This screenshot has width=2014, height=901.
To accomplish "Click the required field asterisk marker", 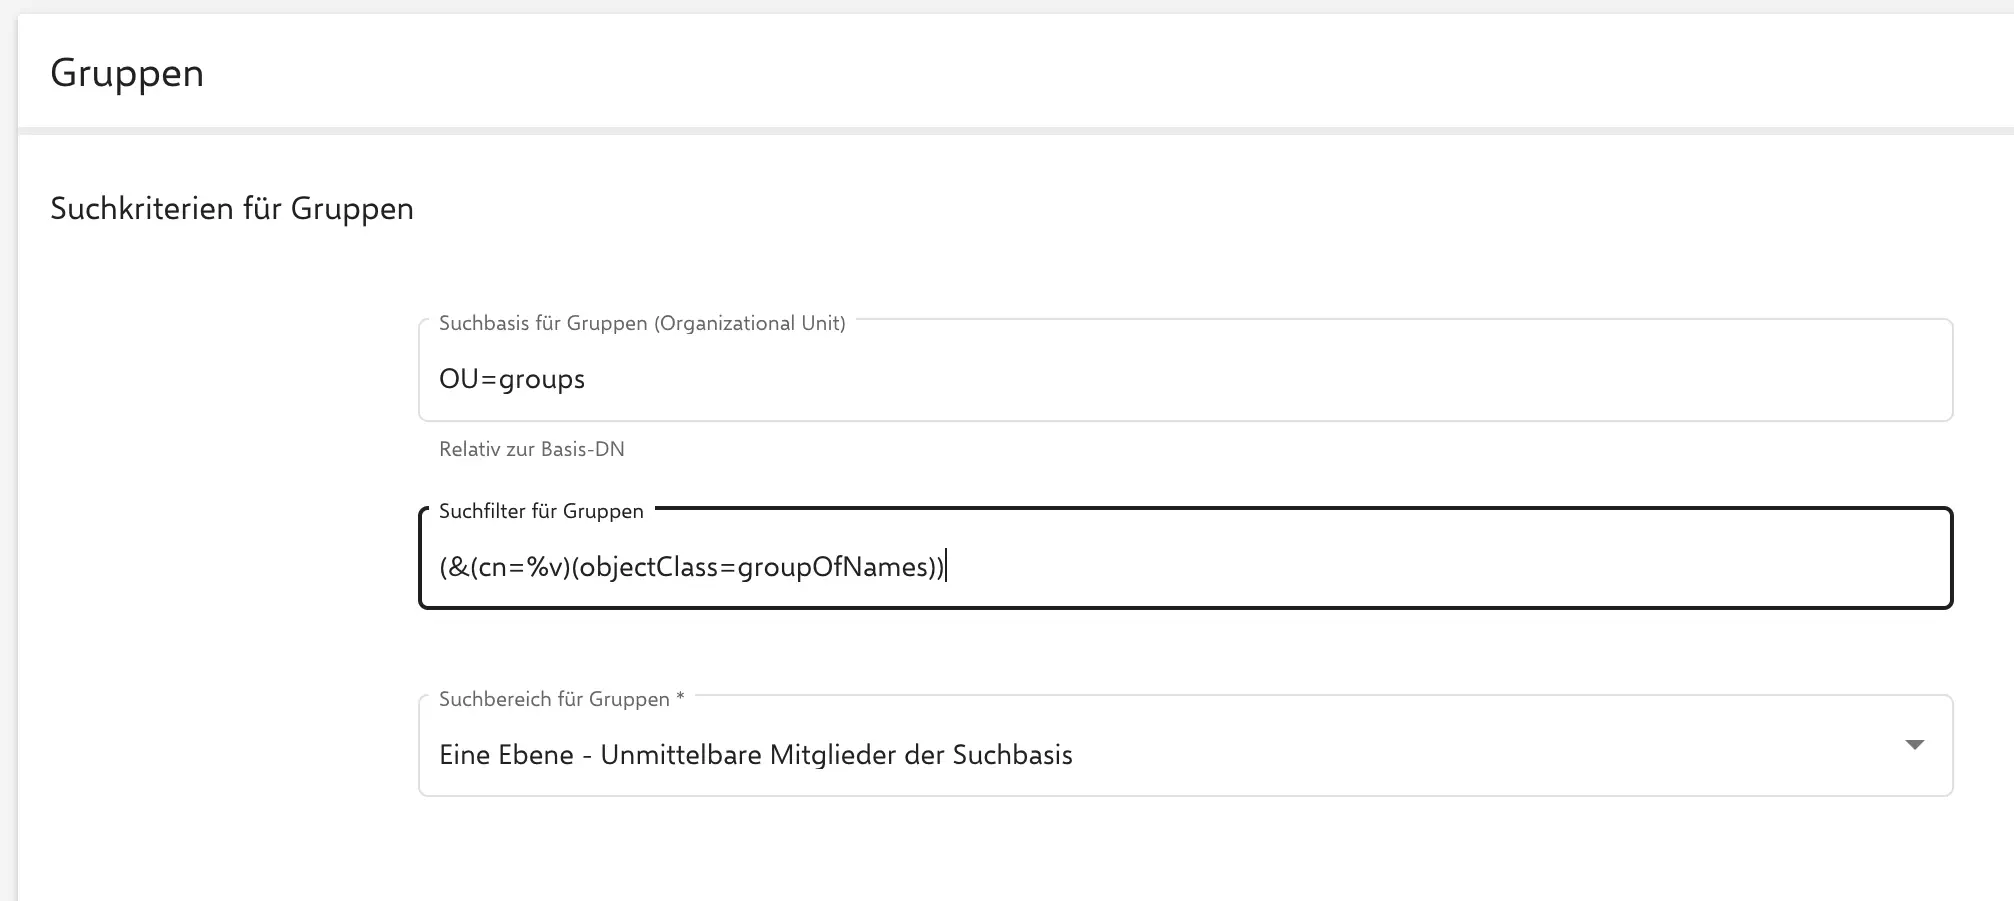I will pos(681,698).
